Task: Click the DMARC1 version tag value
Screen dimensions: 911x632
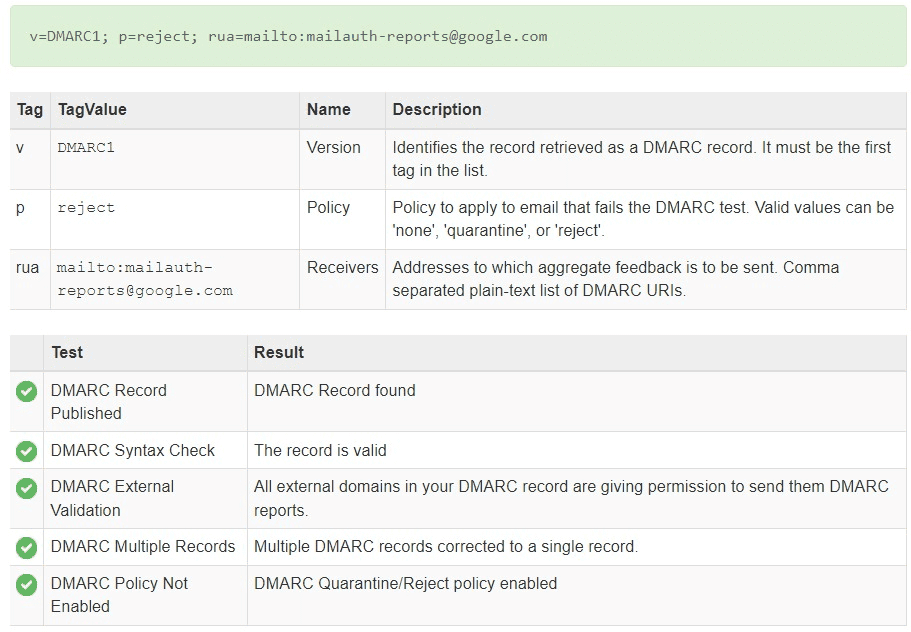Action: click(86, 148)
